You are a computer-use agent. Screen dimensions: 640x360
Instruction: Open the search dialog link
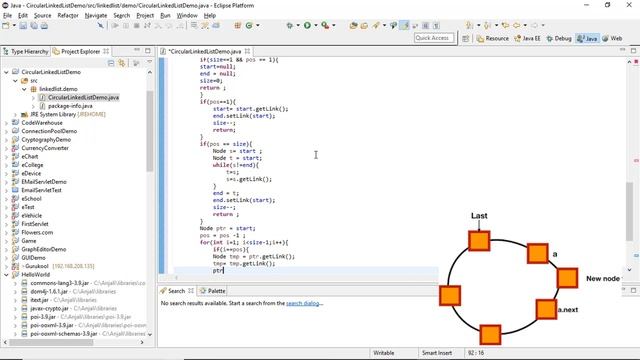coord(303,303)
